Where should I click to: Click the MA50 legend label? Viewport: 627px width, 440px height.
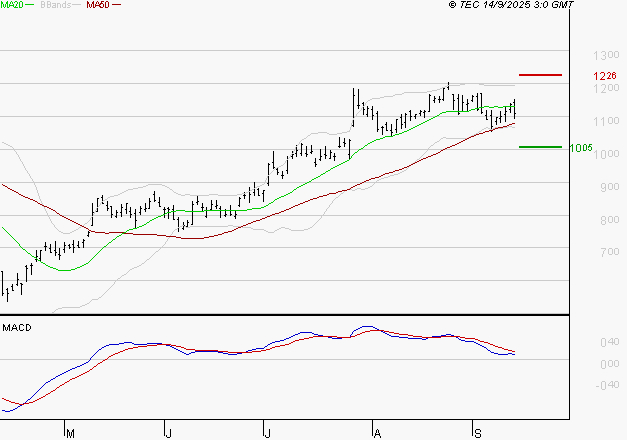tap(98, 5)
